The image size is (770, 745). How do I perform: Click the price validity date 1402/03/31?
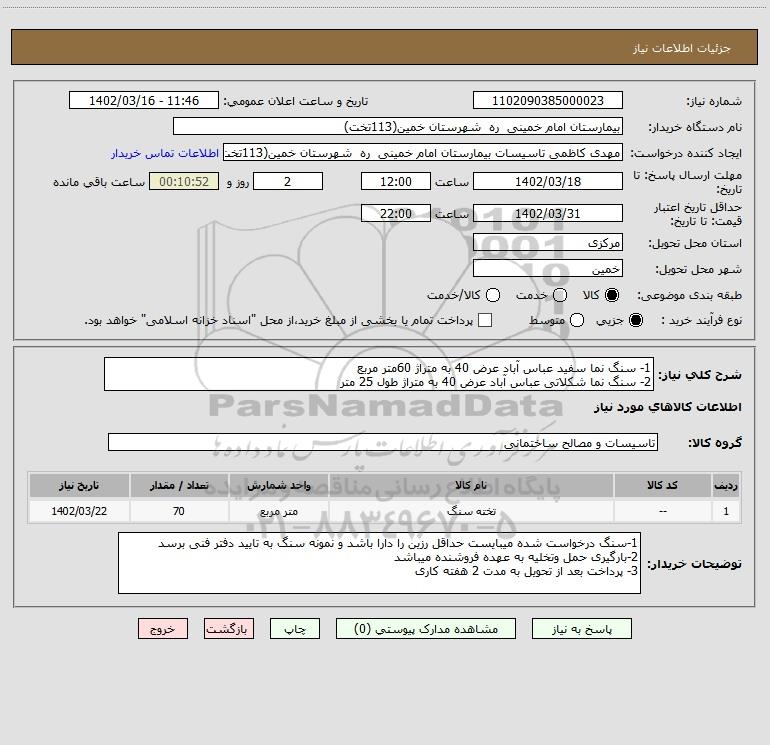tap(548, 213)
